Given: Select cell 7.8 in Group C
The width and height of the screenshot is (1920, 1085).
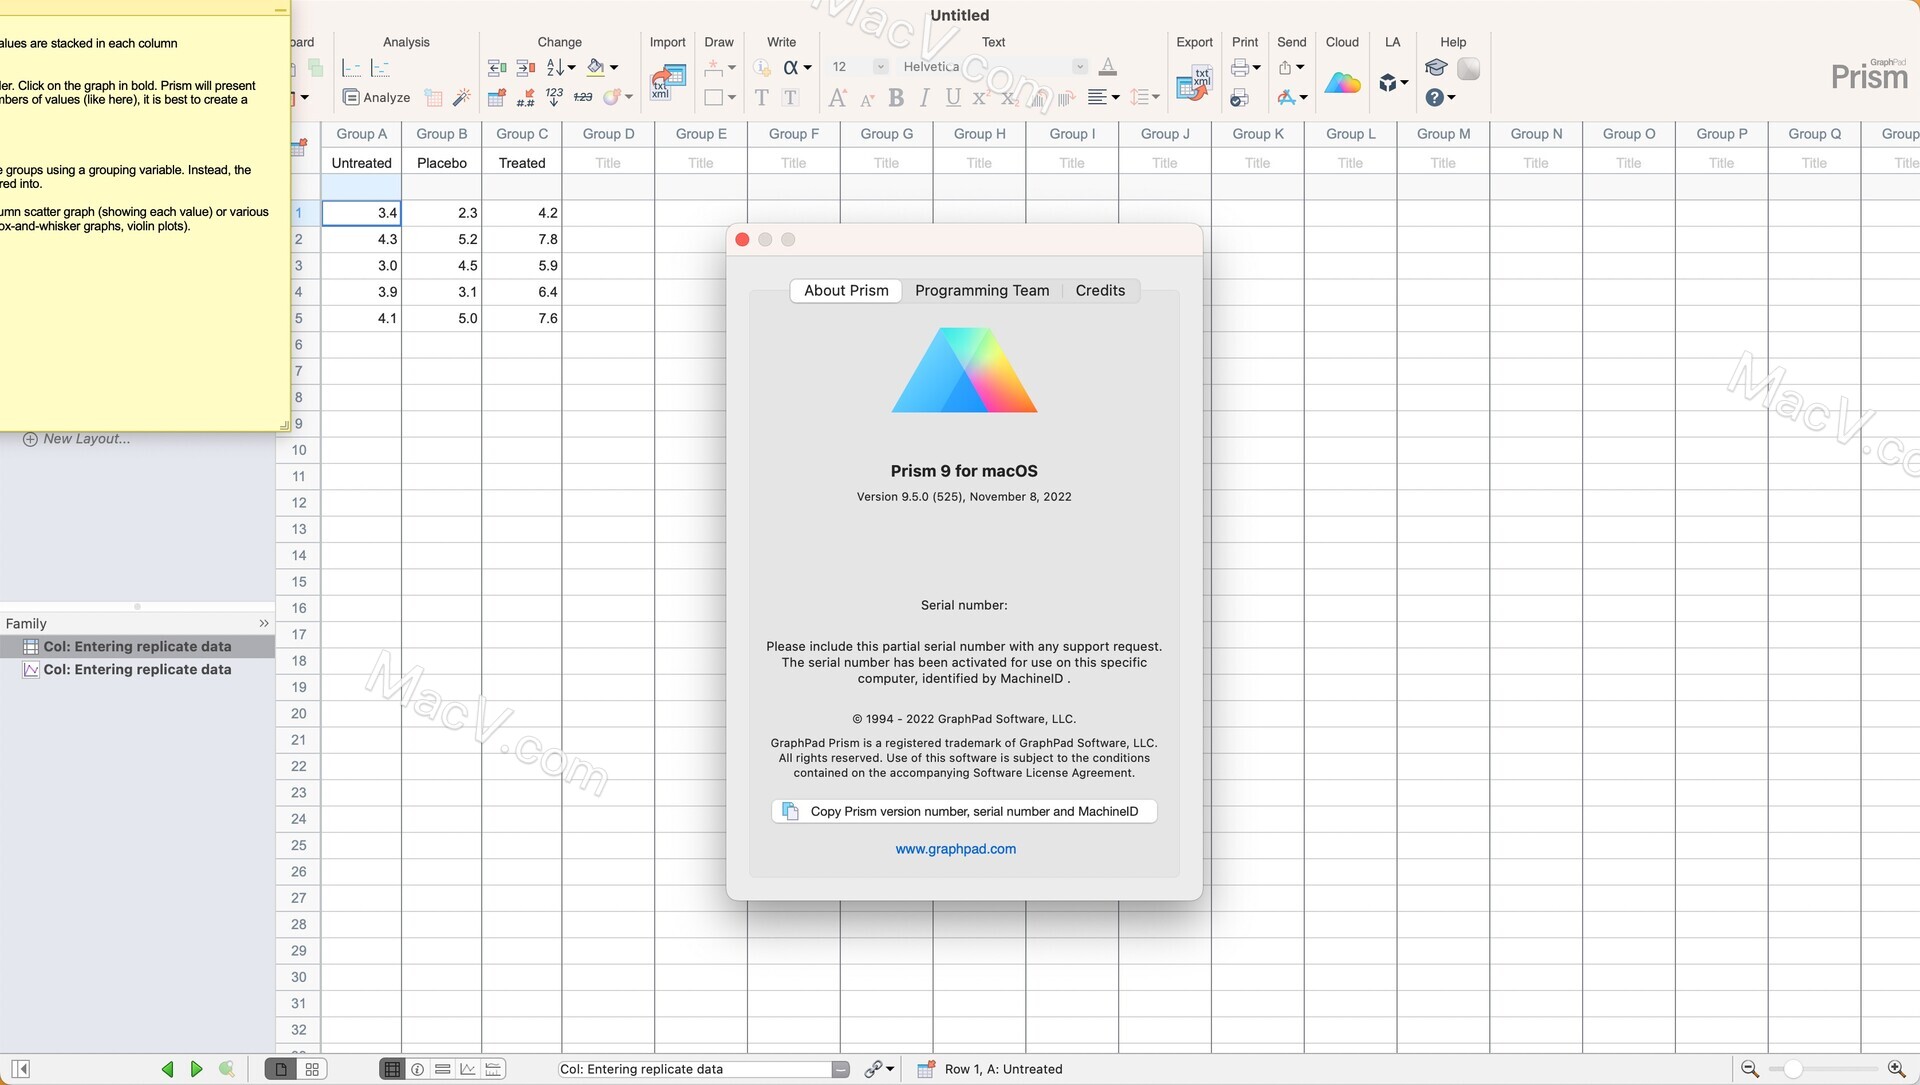Looking at the screenshot, I should [x=521, y=239].
